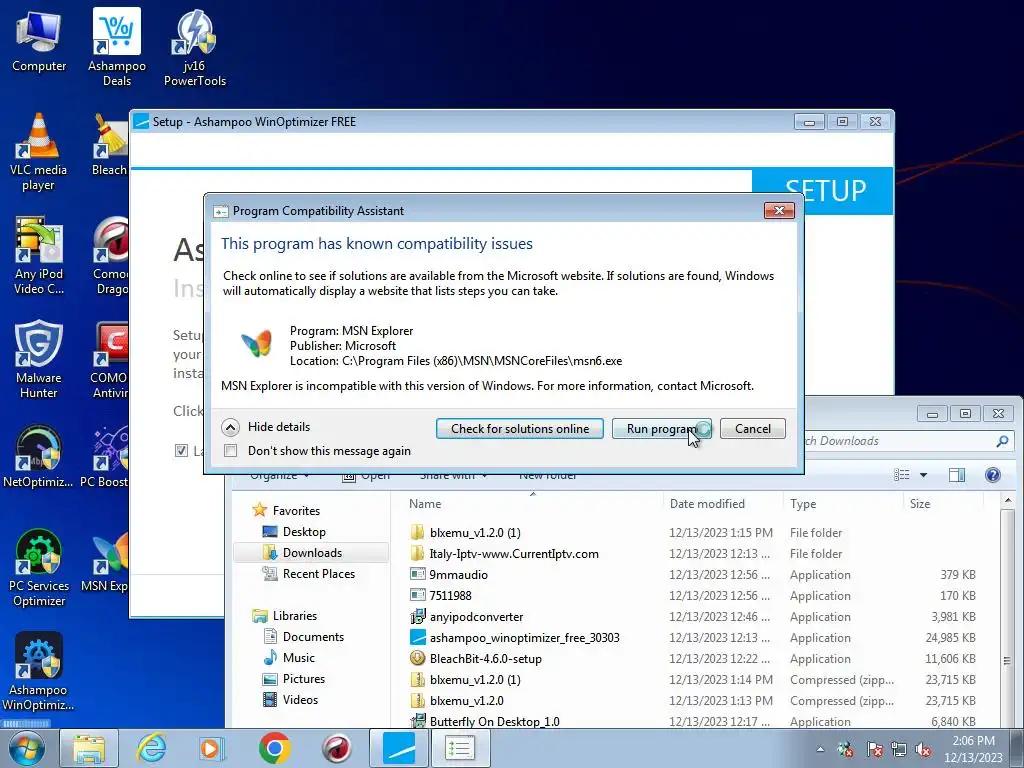Open the Documents library
Image resolution: width=1024 pixels, height=768 pixels.
(313, 637)
